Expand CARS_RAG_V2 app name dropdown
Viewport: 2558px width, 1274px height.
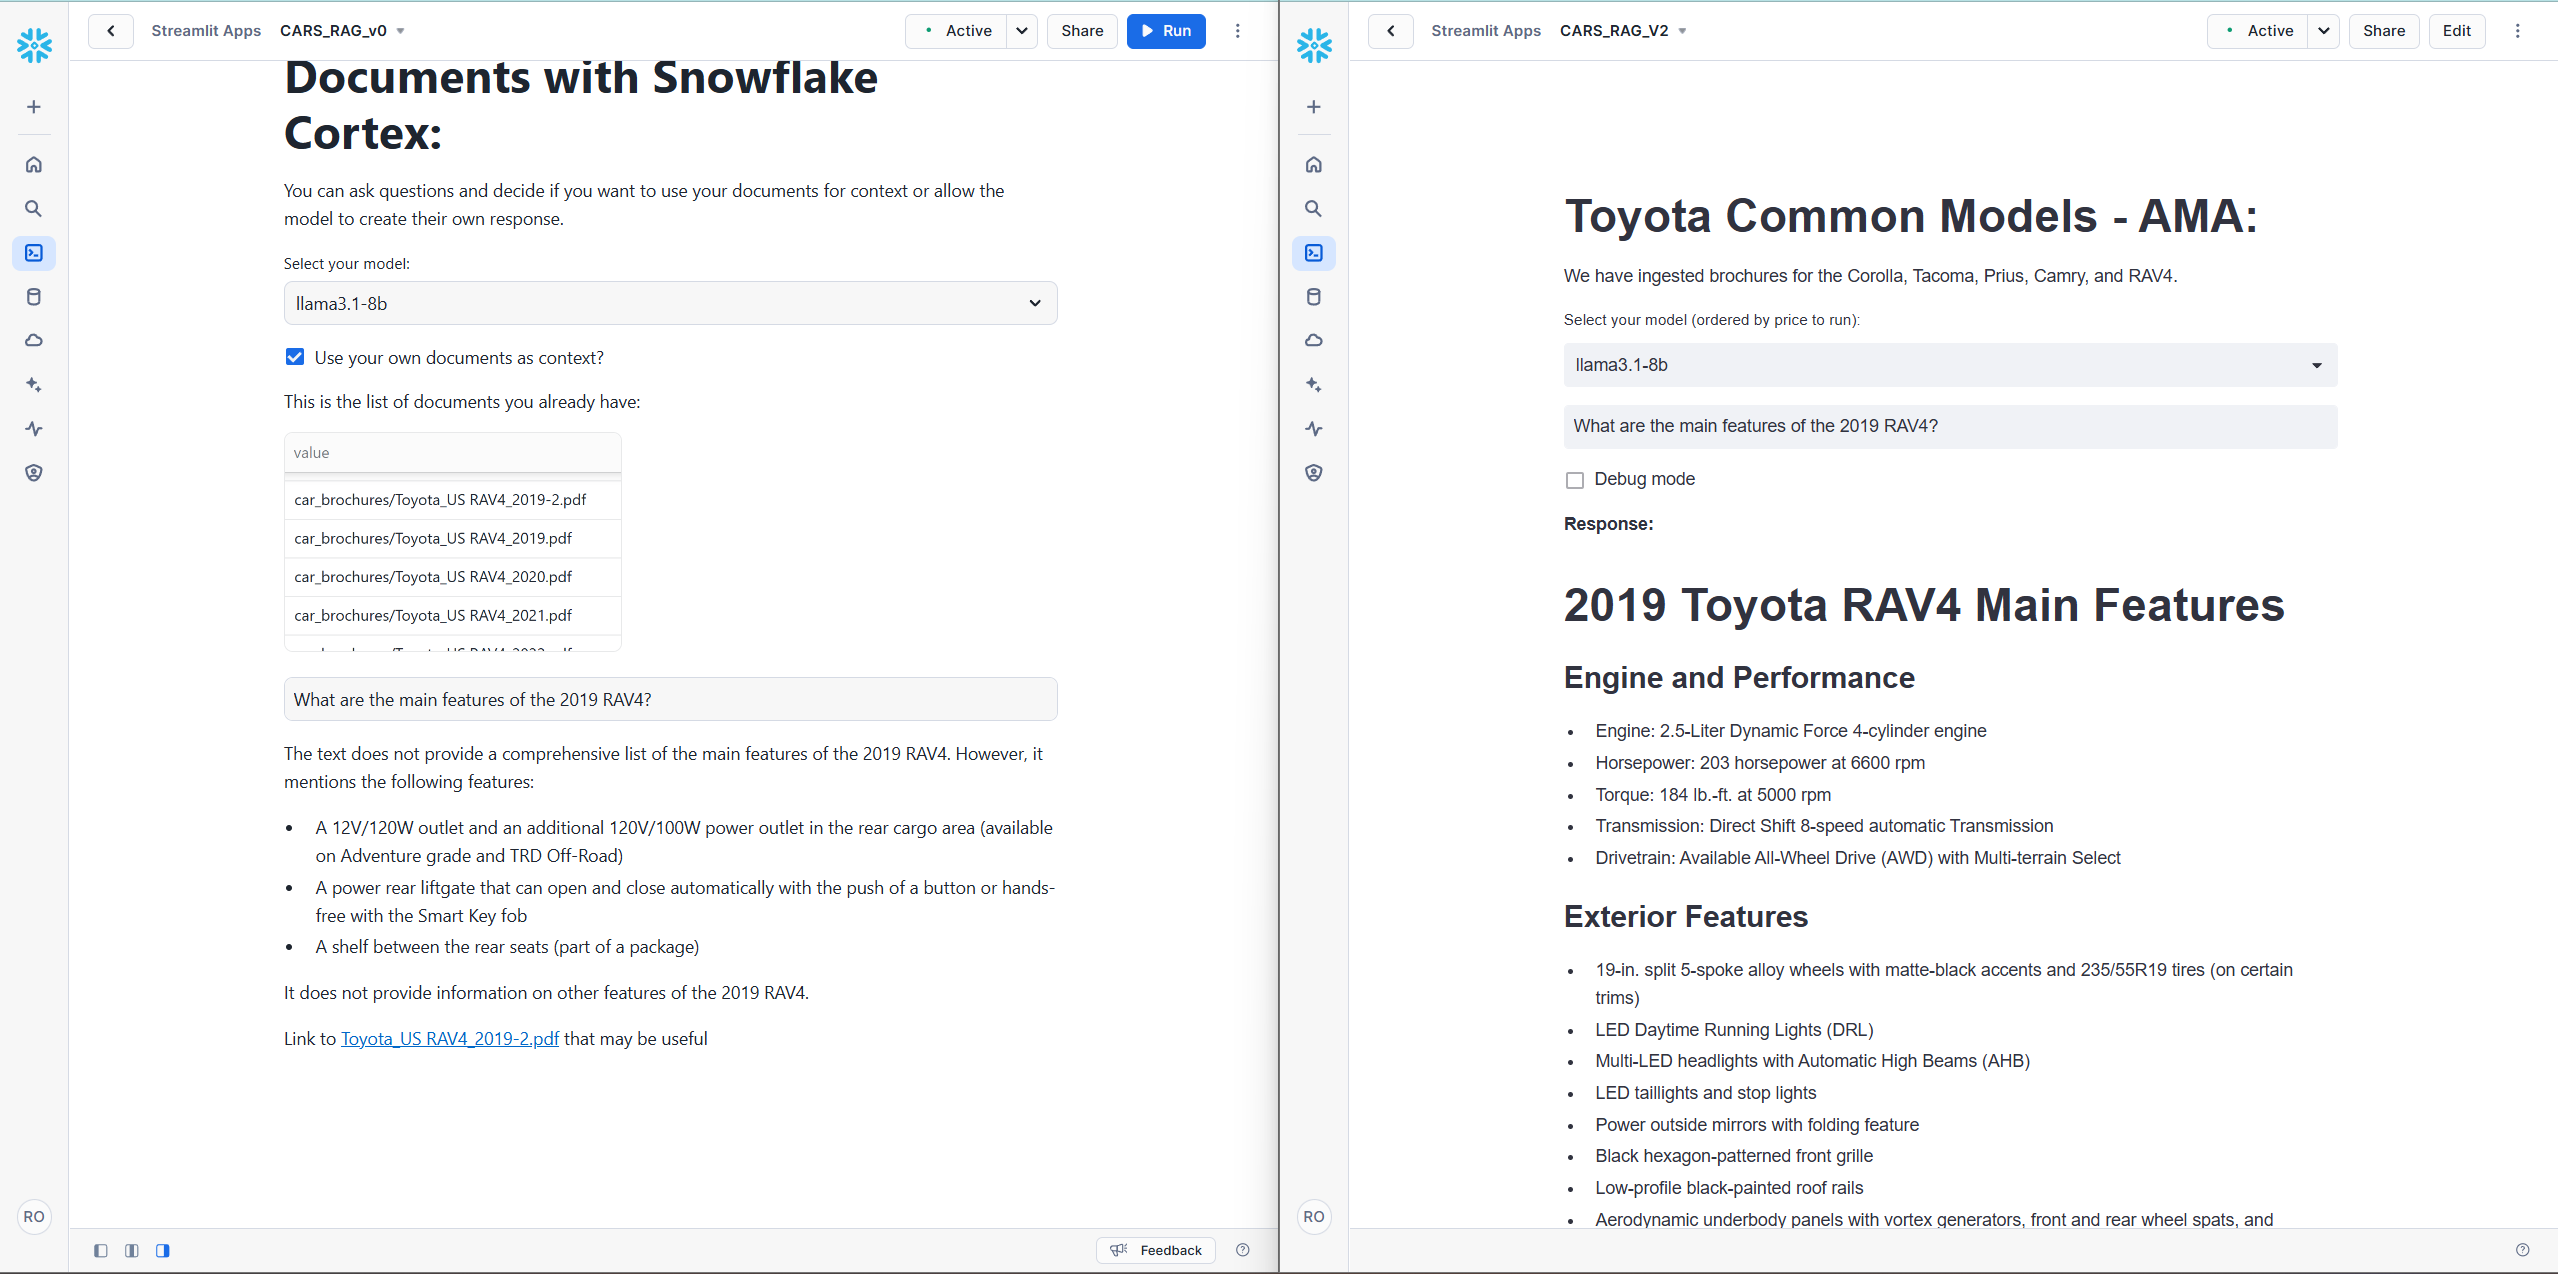1682,31
